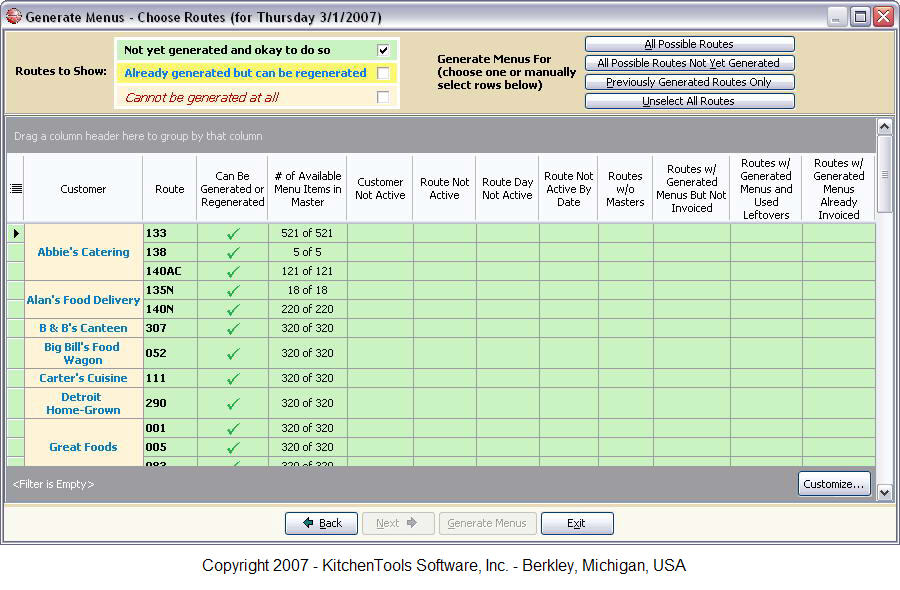Click the 5 of 5 menu items cell
This screenshot has width=900, height=590.
point(308,253)
